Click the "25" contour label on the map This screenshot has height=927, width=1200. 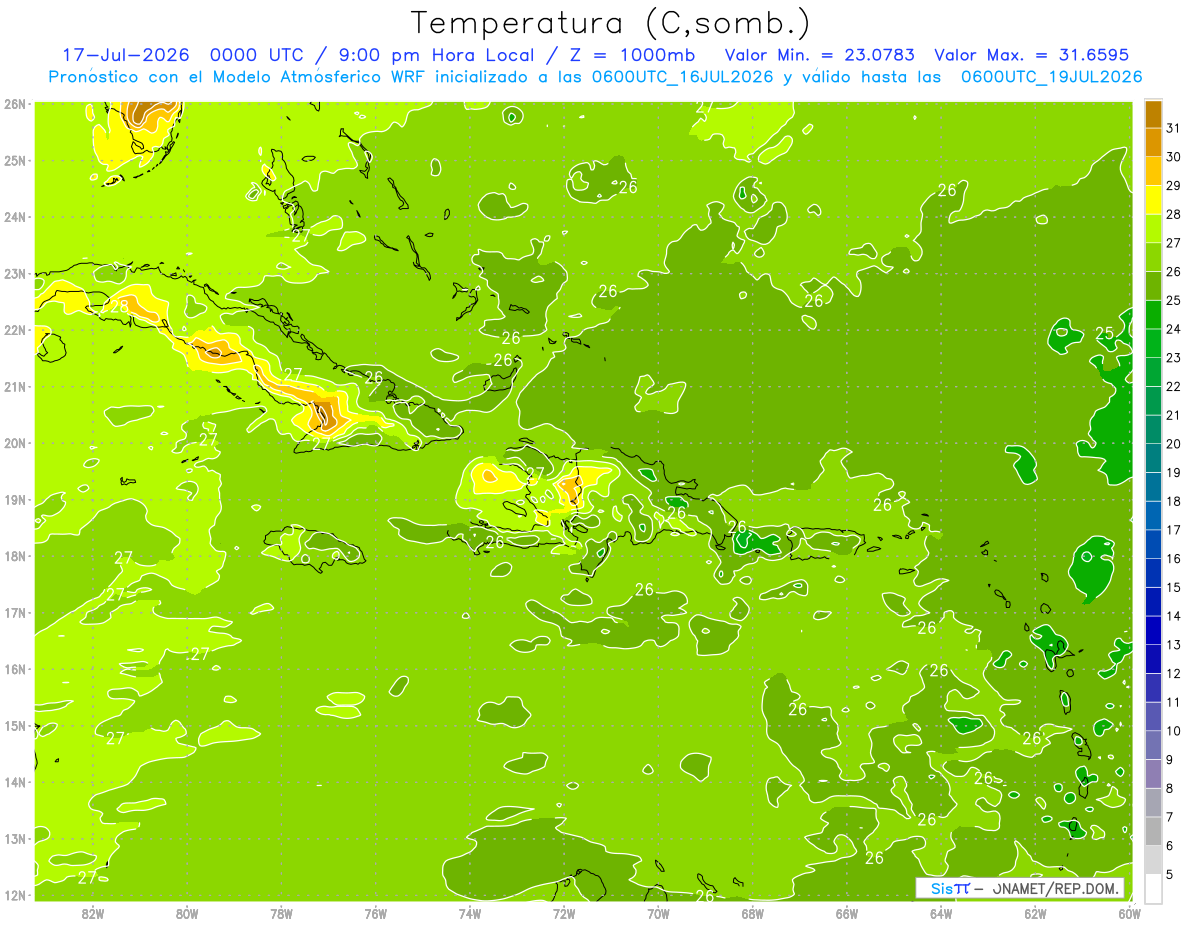pos(1104,334)
